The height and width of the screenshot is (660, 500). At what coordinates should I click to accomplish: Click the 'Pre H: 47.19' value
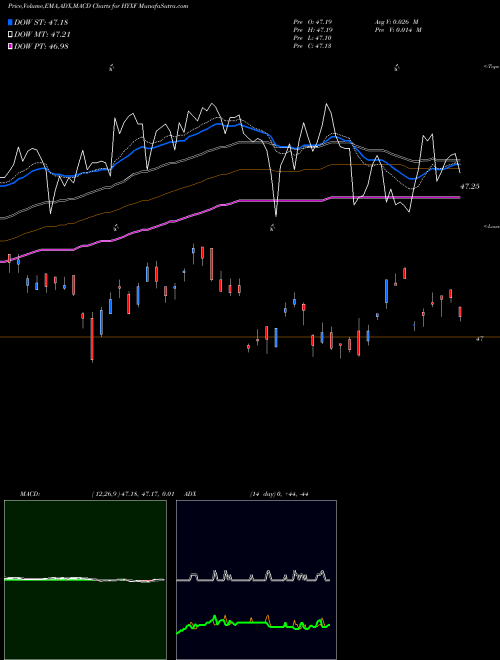click(x=314, y=30)
